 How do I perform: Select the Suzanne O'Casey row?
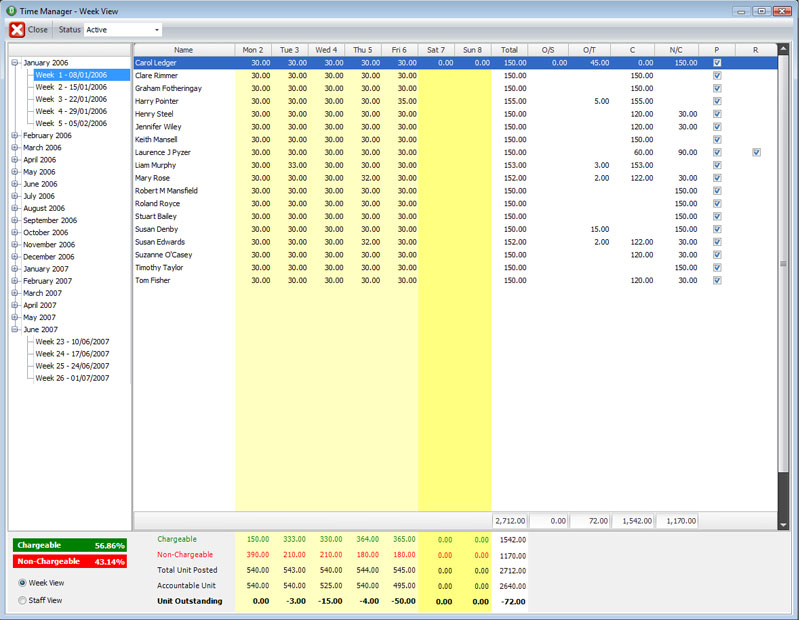(456, 255)
